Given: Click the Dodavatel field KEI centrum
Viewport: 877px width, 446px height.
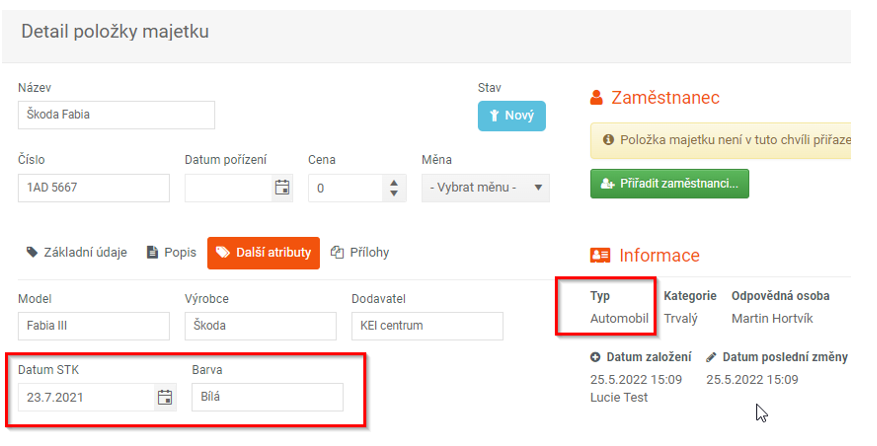Looking at the screenshot, I should (x=427, y=326).
